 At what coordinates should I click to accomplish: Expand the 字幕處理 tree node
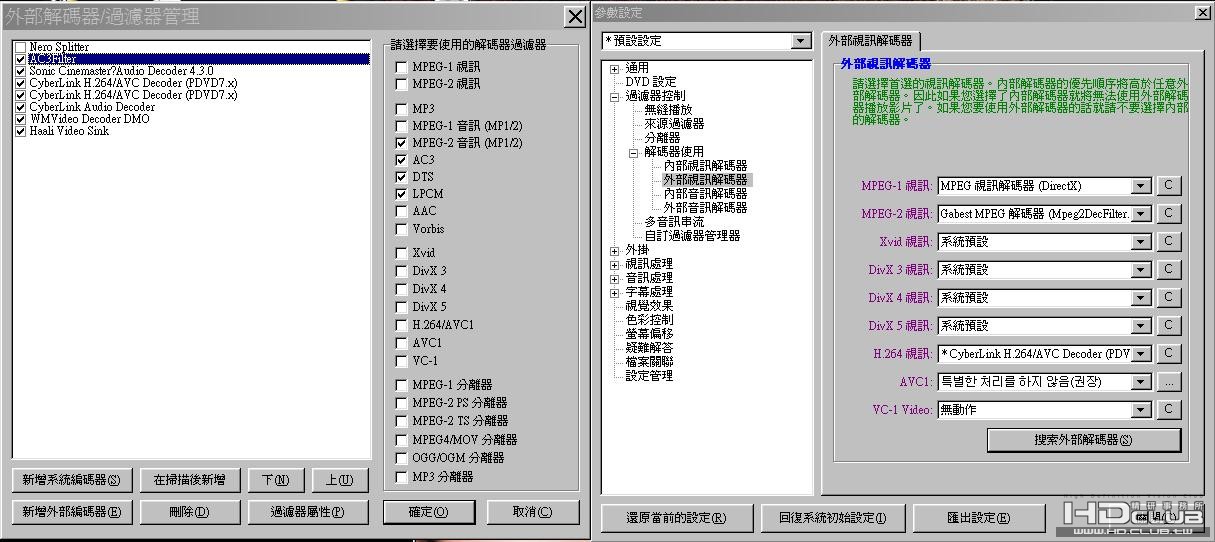click(615, 292)
